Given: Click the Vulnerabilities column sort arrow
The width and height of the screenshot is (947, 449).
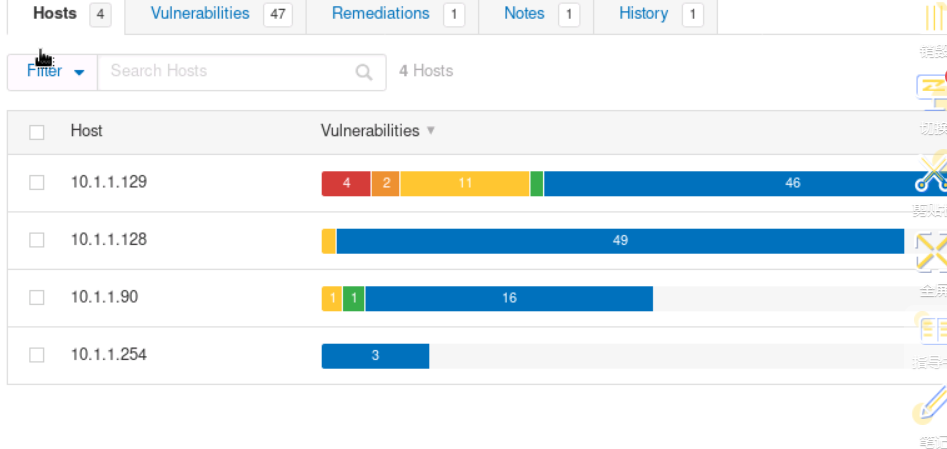Looking at the screenshot, I should pos(431,131).
